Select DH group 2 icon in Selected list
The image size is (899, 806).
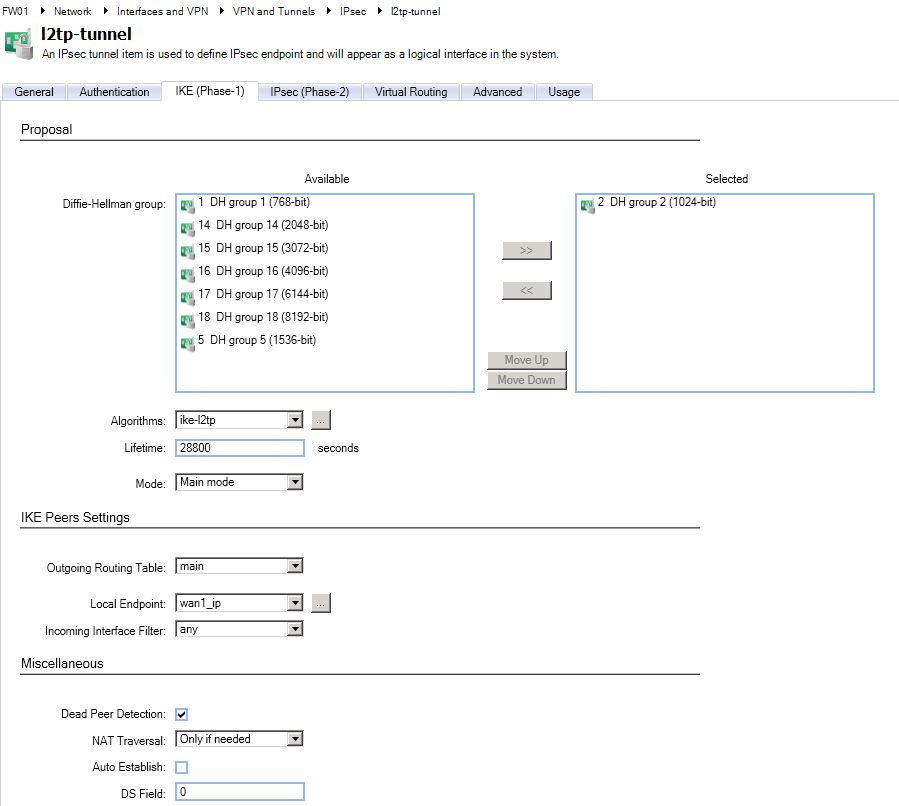pos(587,204)
